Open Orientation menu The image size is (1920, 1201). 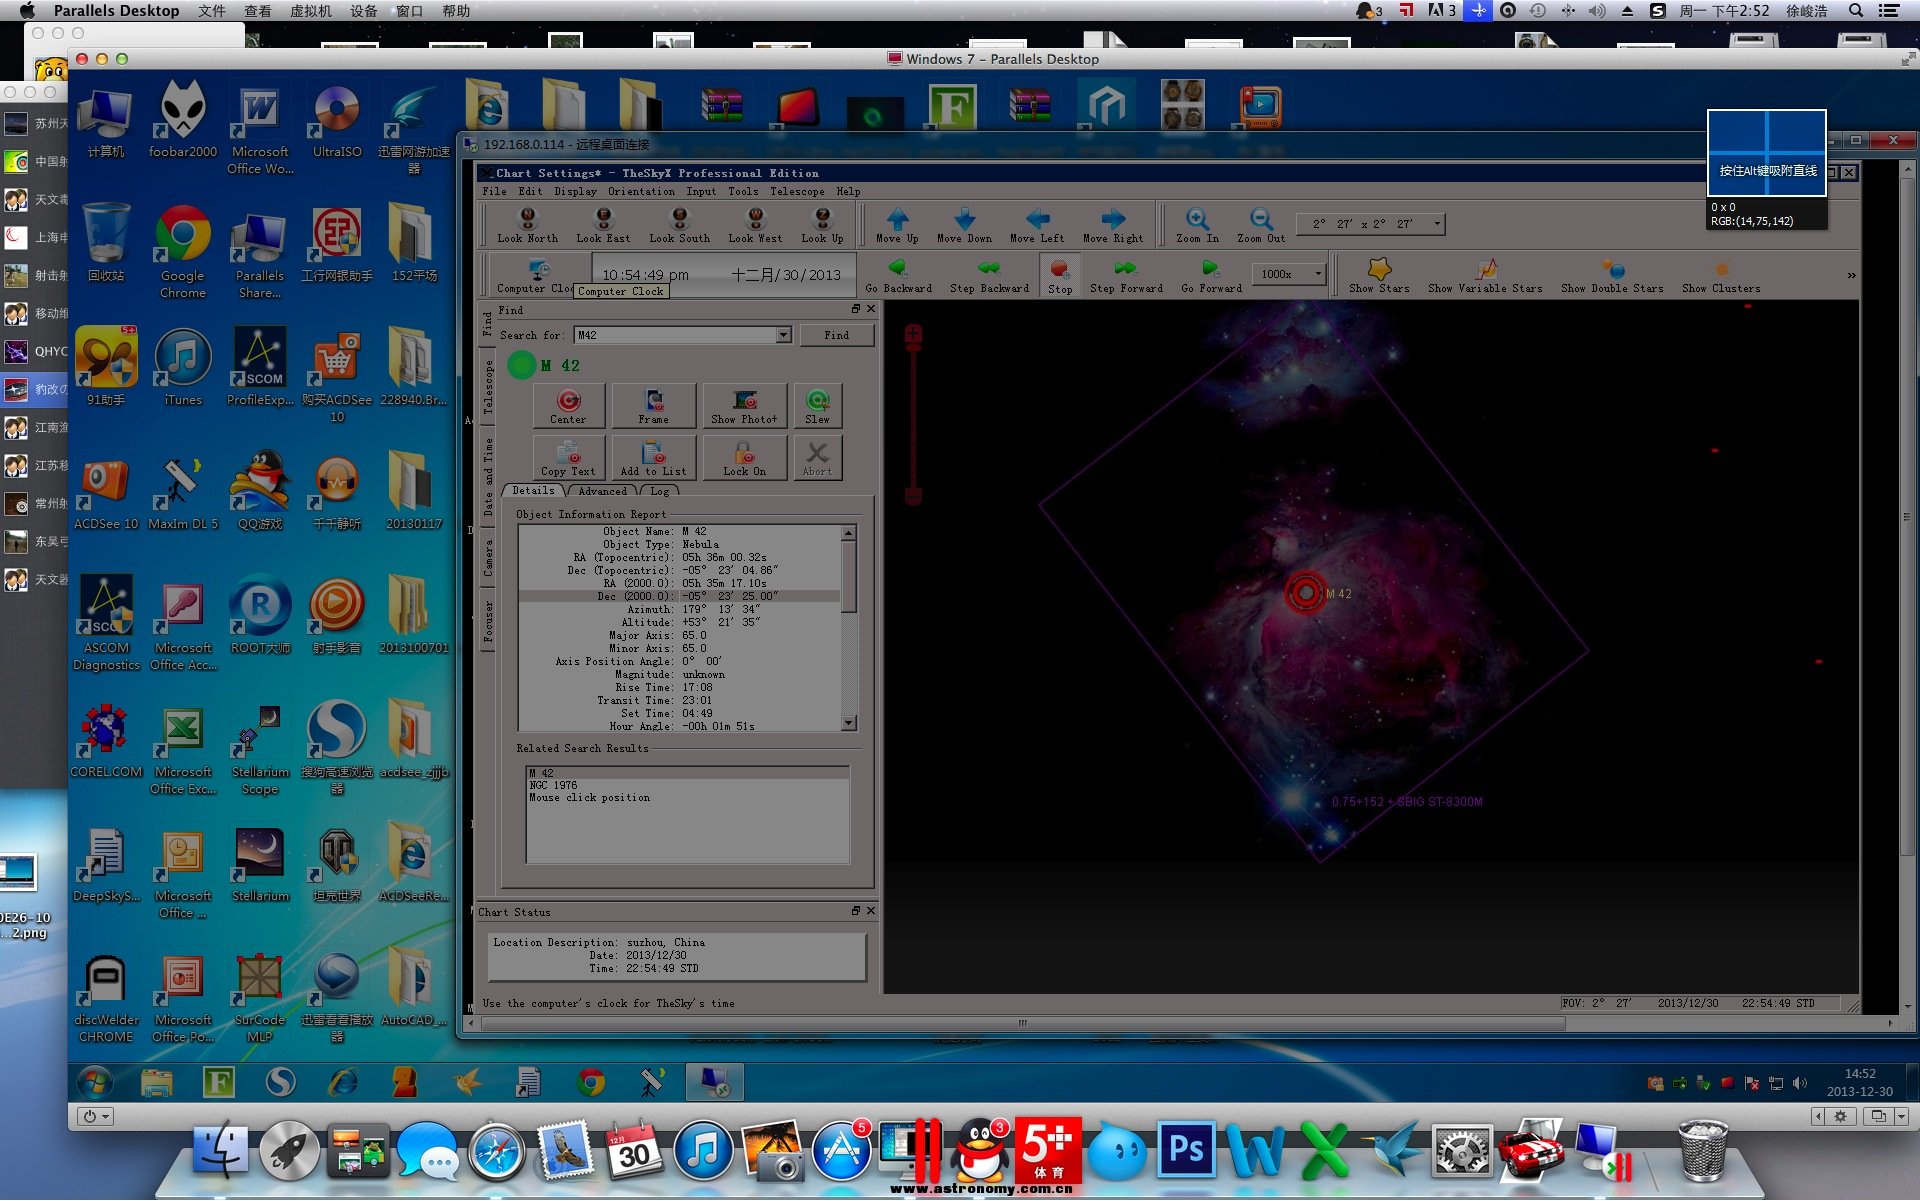[641, 191]
